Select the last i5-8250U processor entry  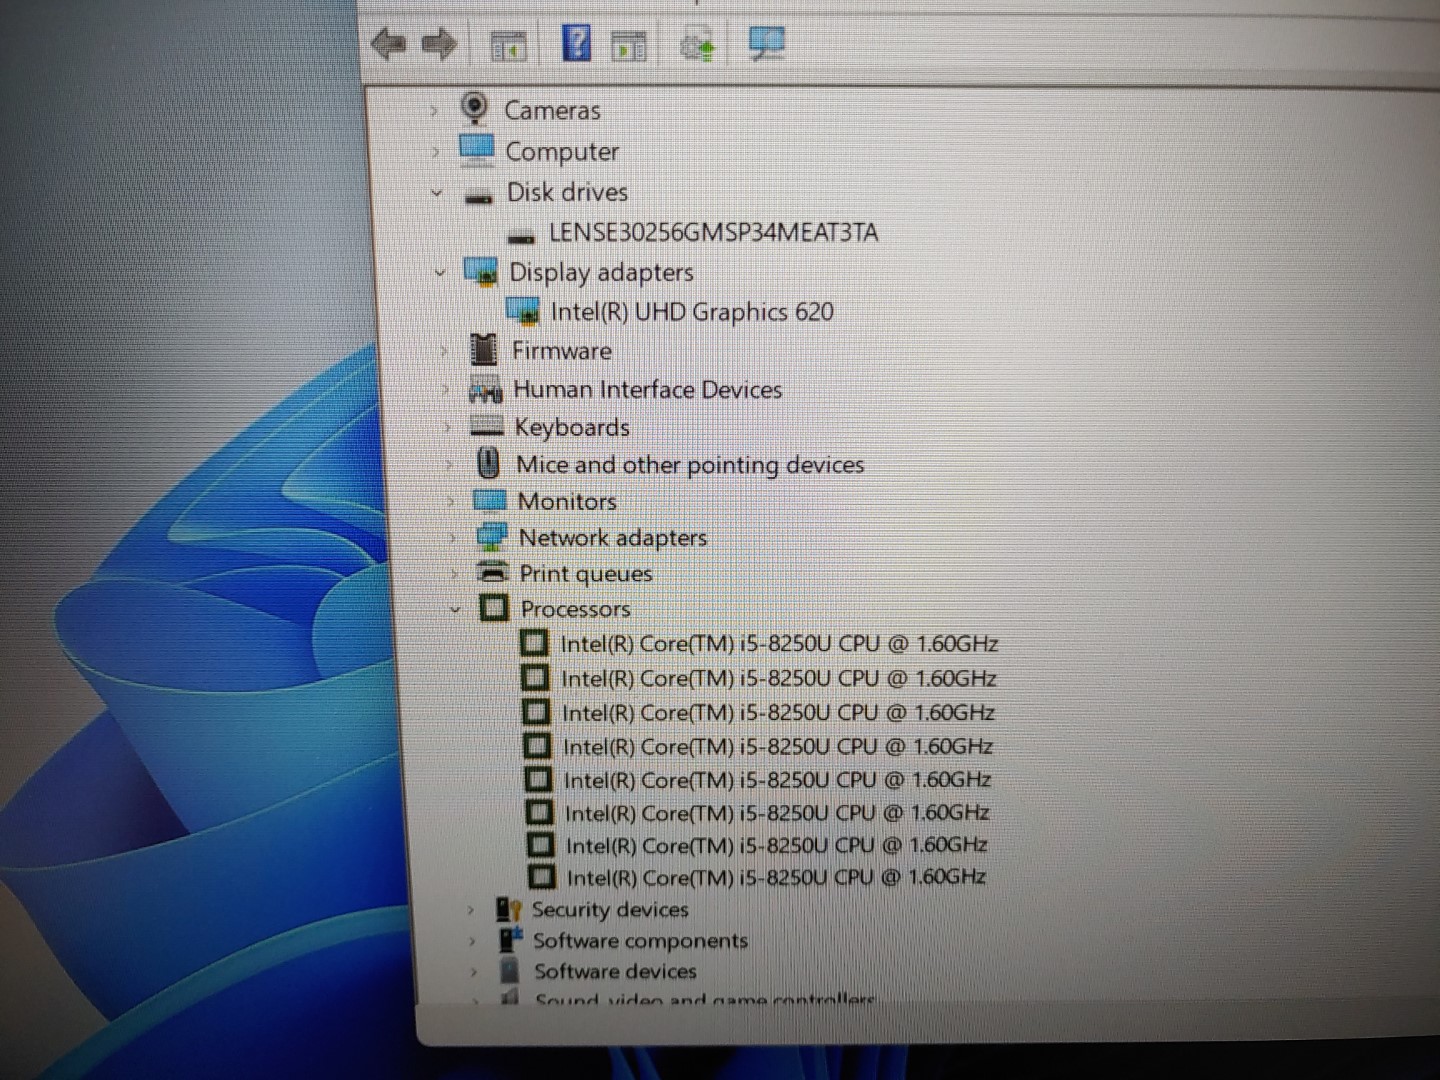(776, 877)
